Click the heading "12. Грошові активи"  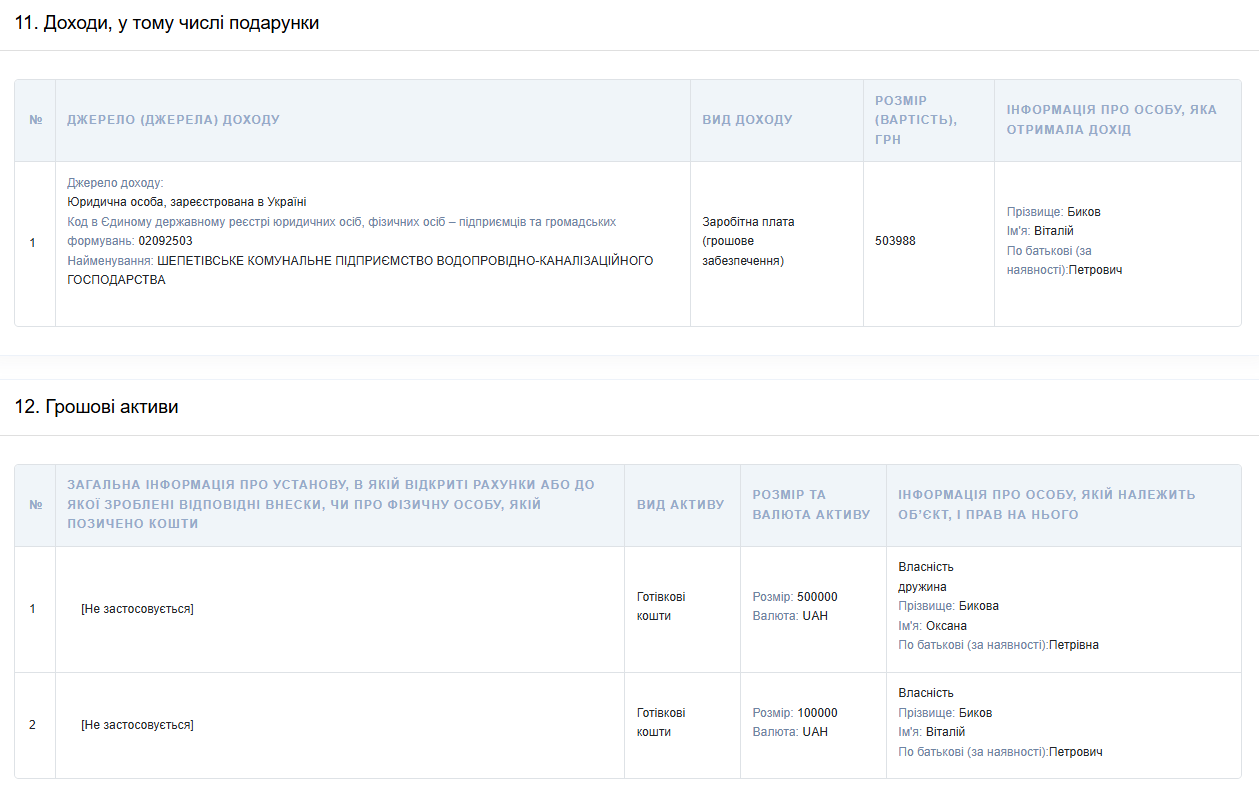(x=97, y=407)
